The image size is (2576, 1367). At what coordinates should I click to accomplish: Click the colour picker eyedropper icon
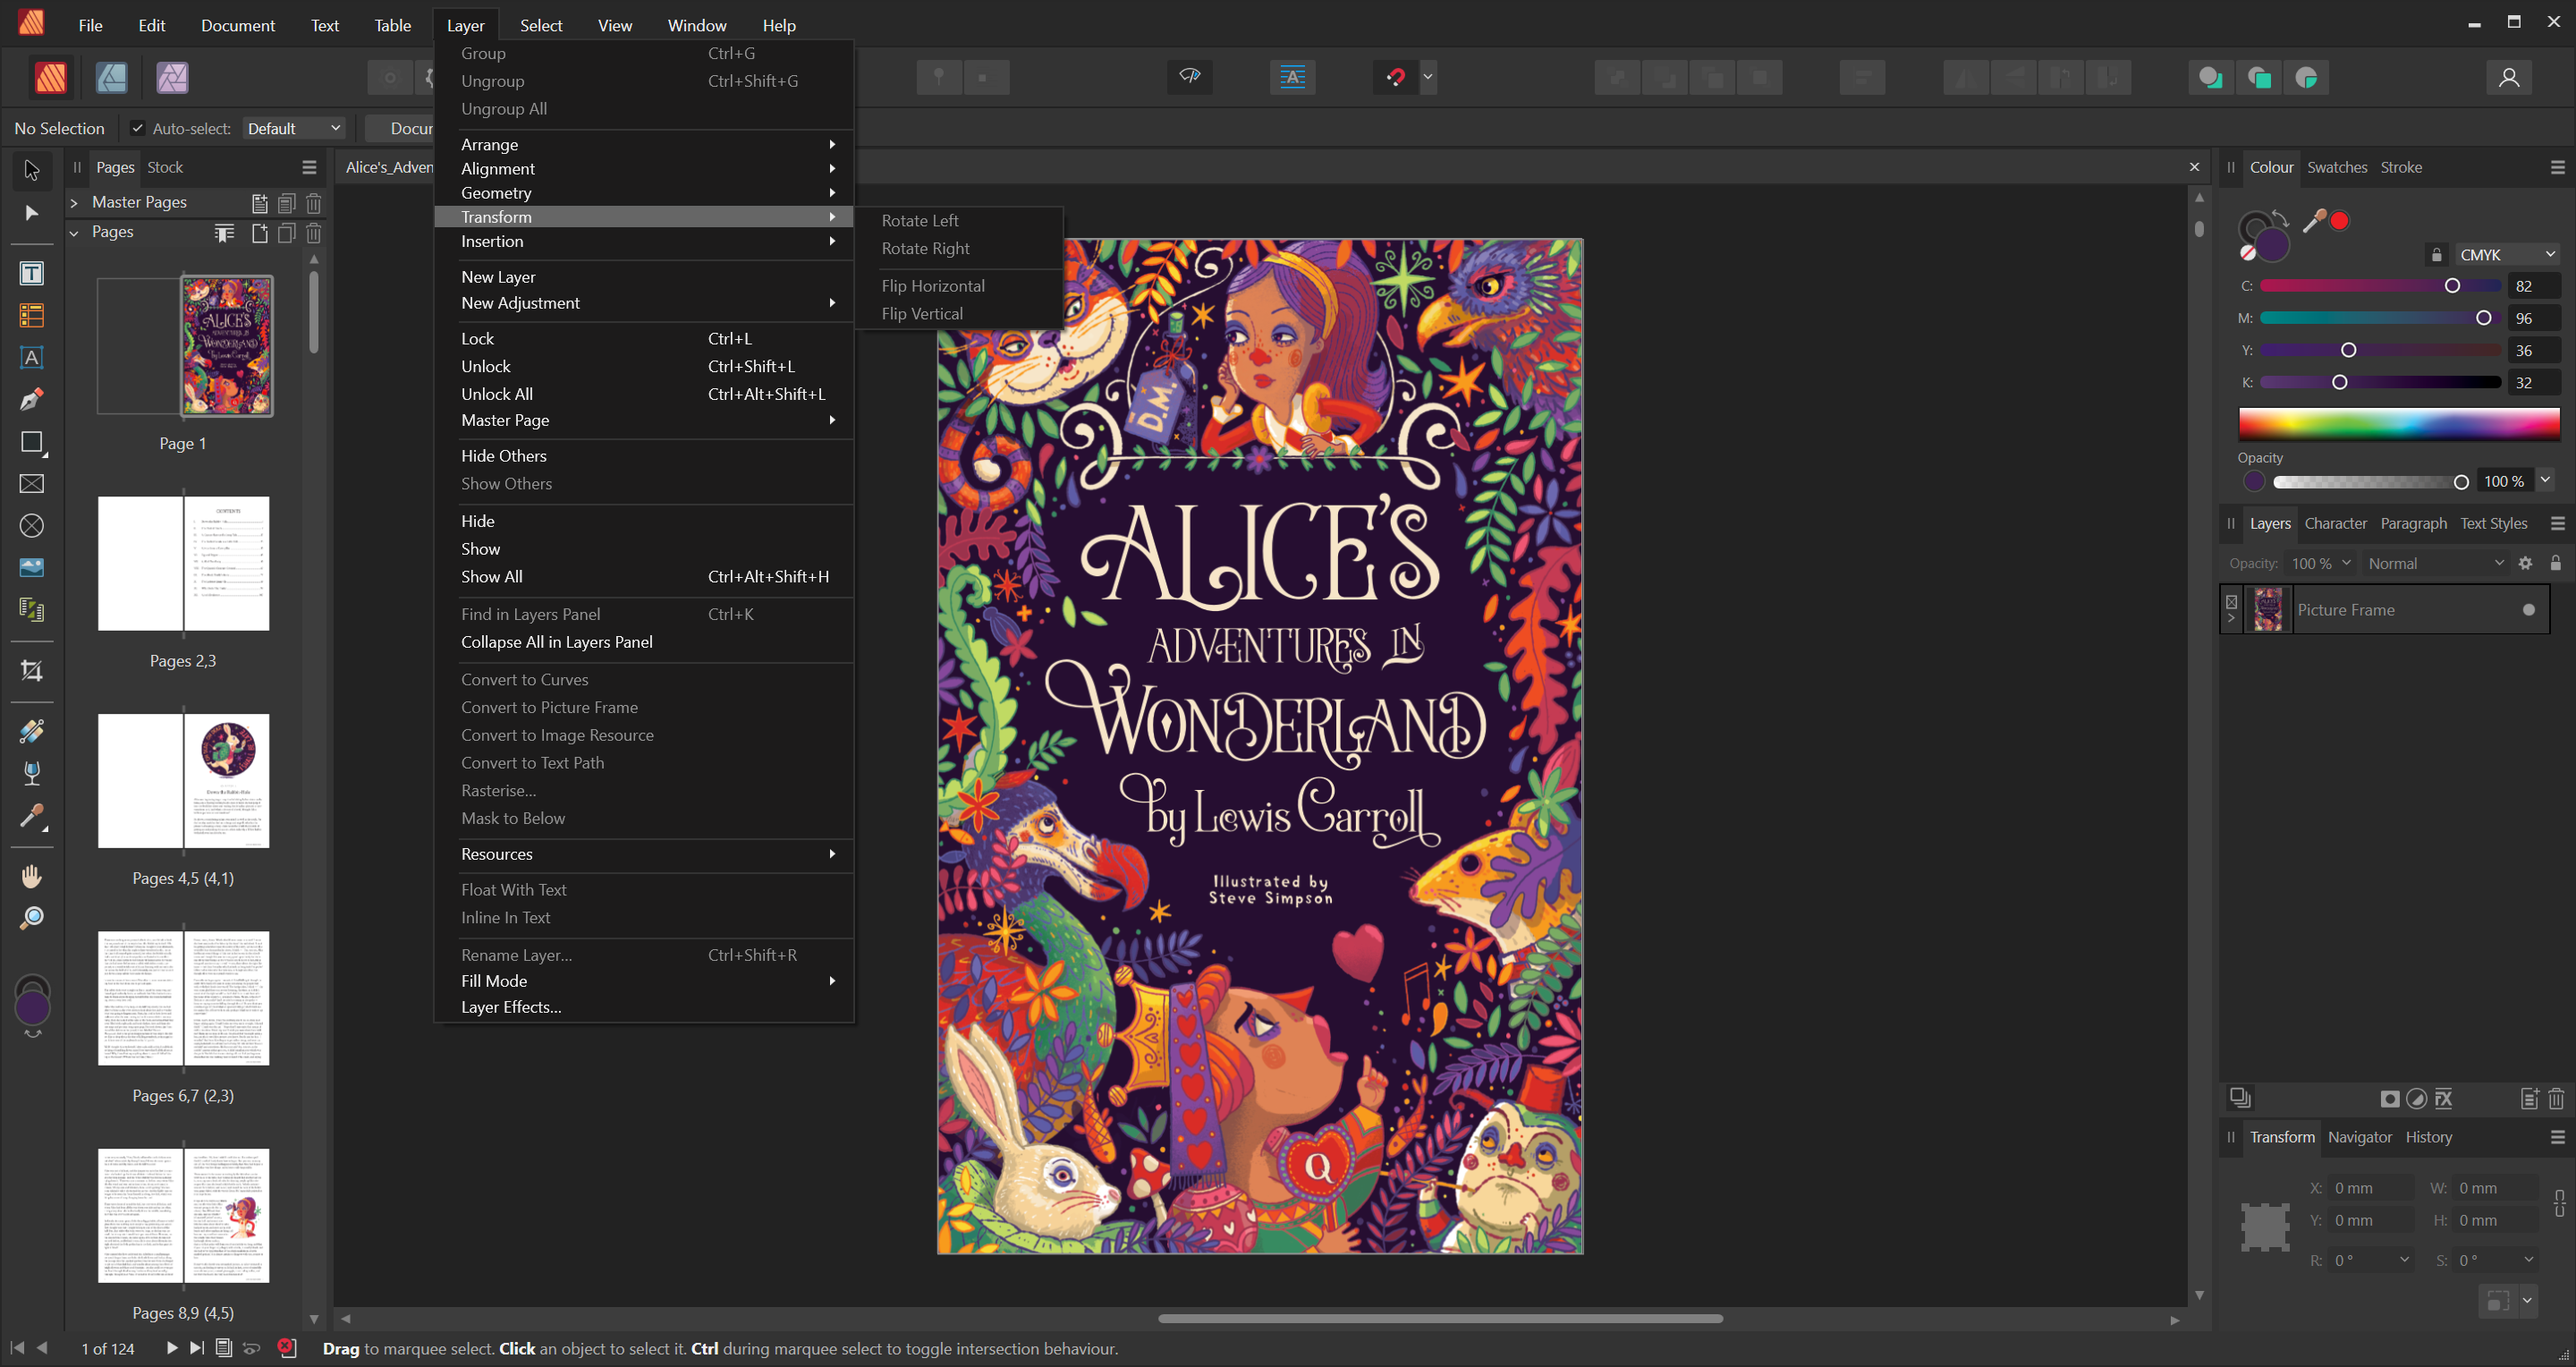tap(2313, 222)
